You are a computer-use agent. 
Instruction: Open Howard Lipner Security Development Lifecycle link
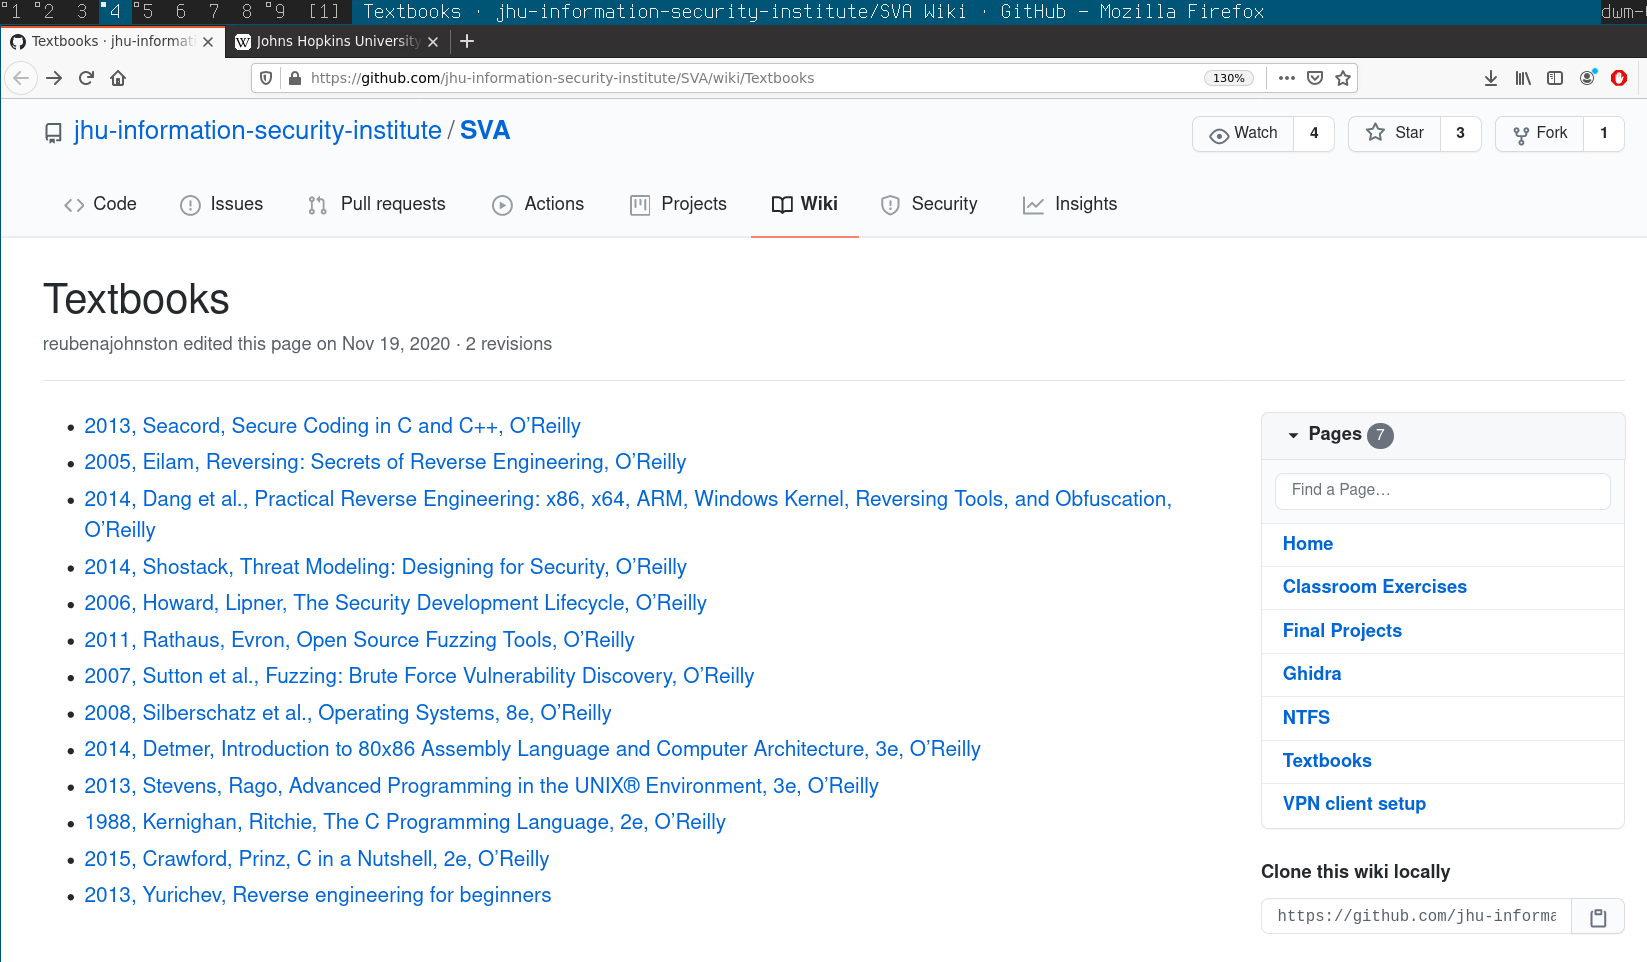point(395,603)
